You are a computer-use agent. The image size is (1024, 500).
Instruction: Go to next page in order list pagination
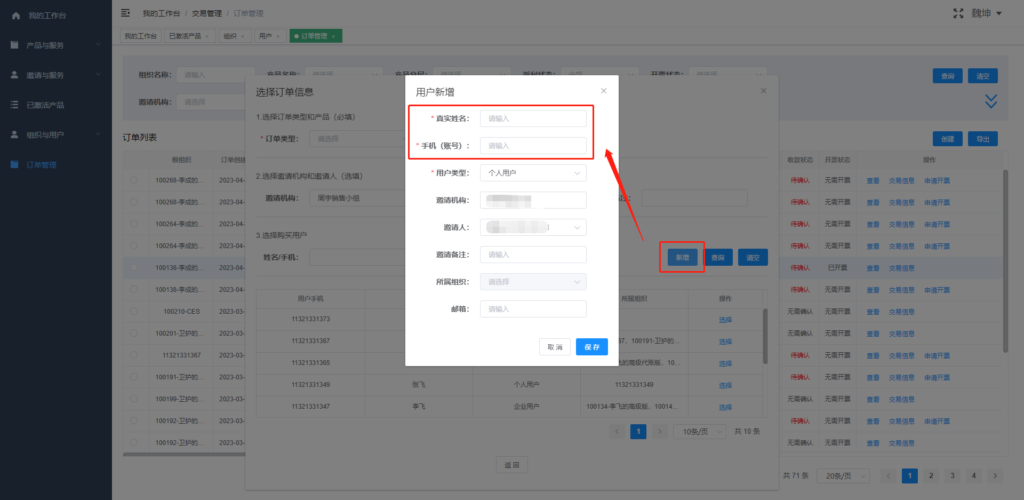994,476
